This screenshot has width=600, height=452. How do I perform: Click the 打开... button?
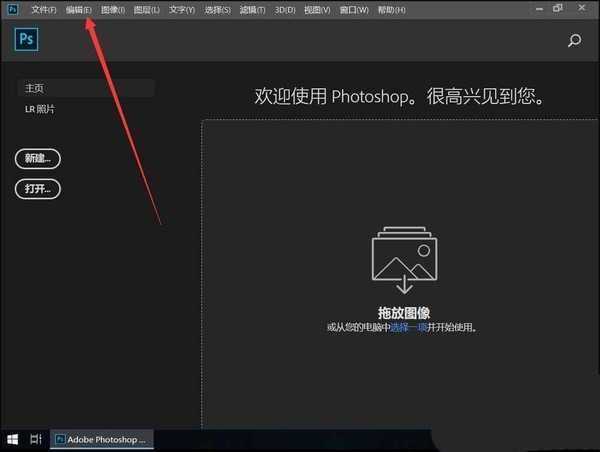(38, 189)
